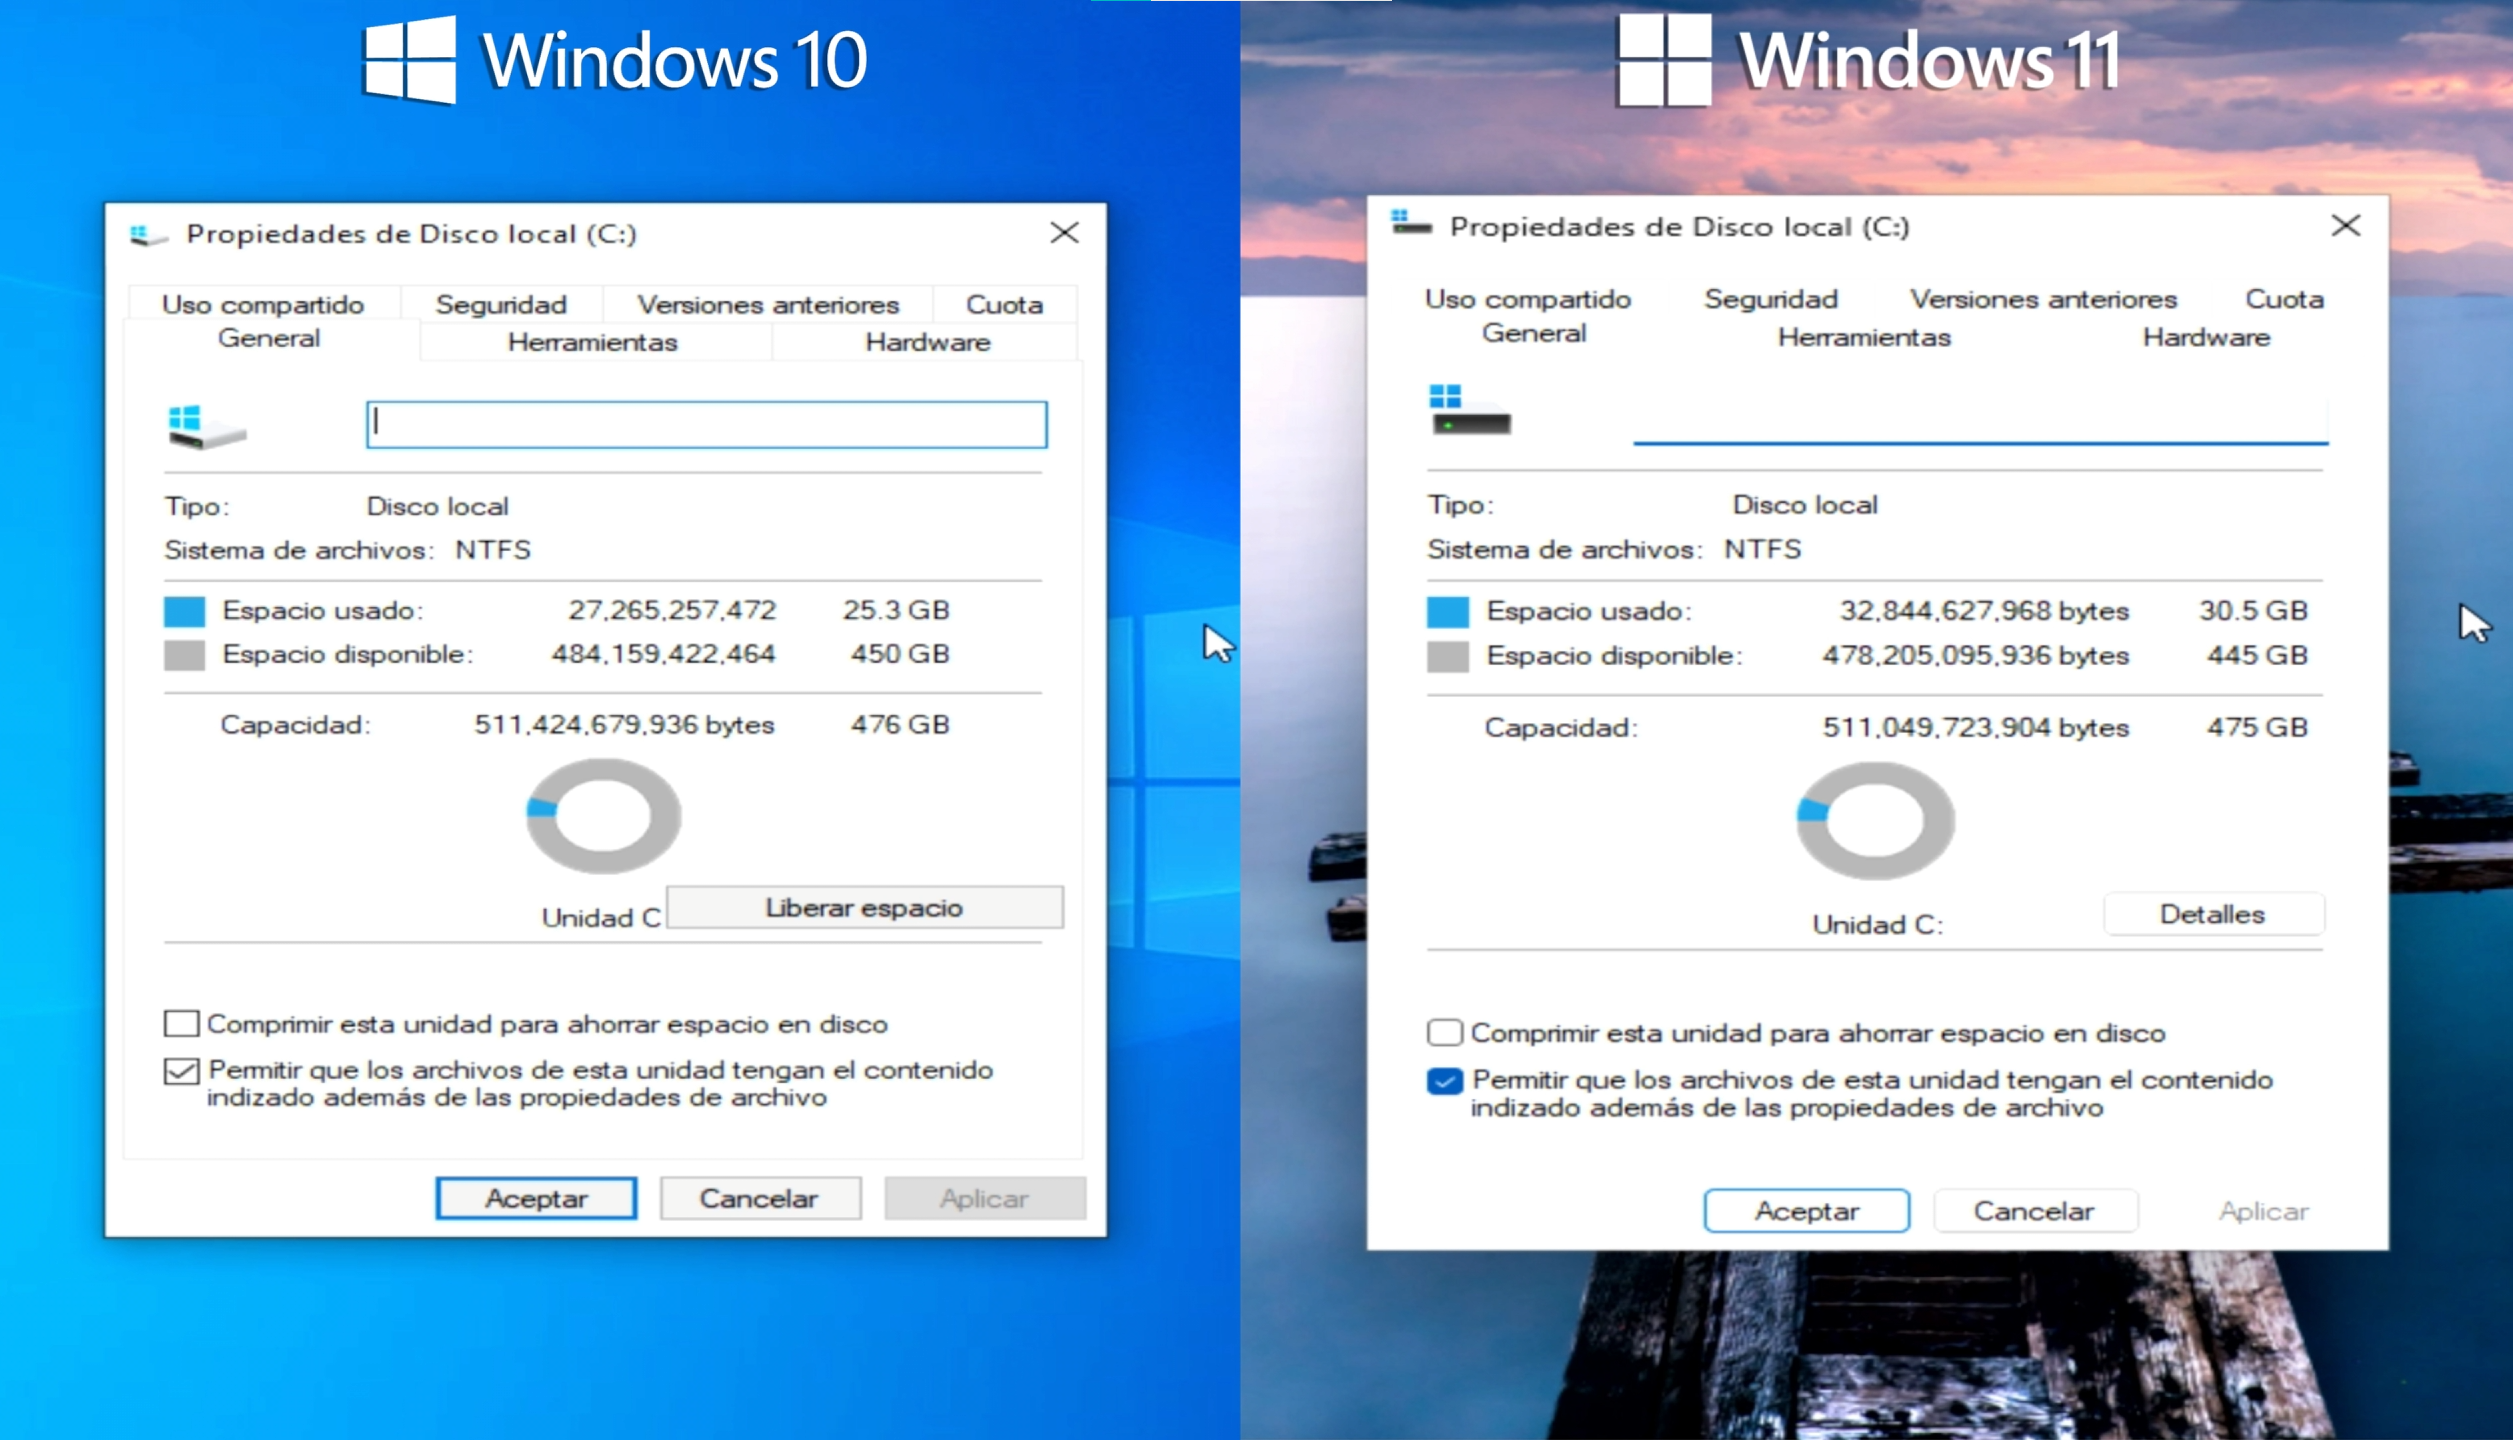Uncheck content indexing checkbox in Windows 10 dialog
Screen dimensions: 2513x1440
181,1071
